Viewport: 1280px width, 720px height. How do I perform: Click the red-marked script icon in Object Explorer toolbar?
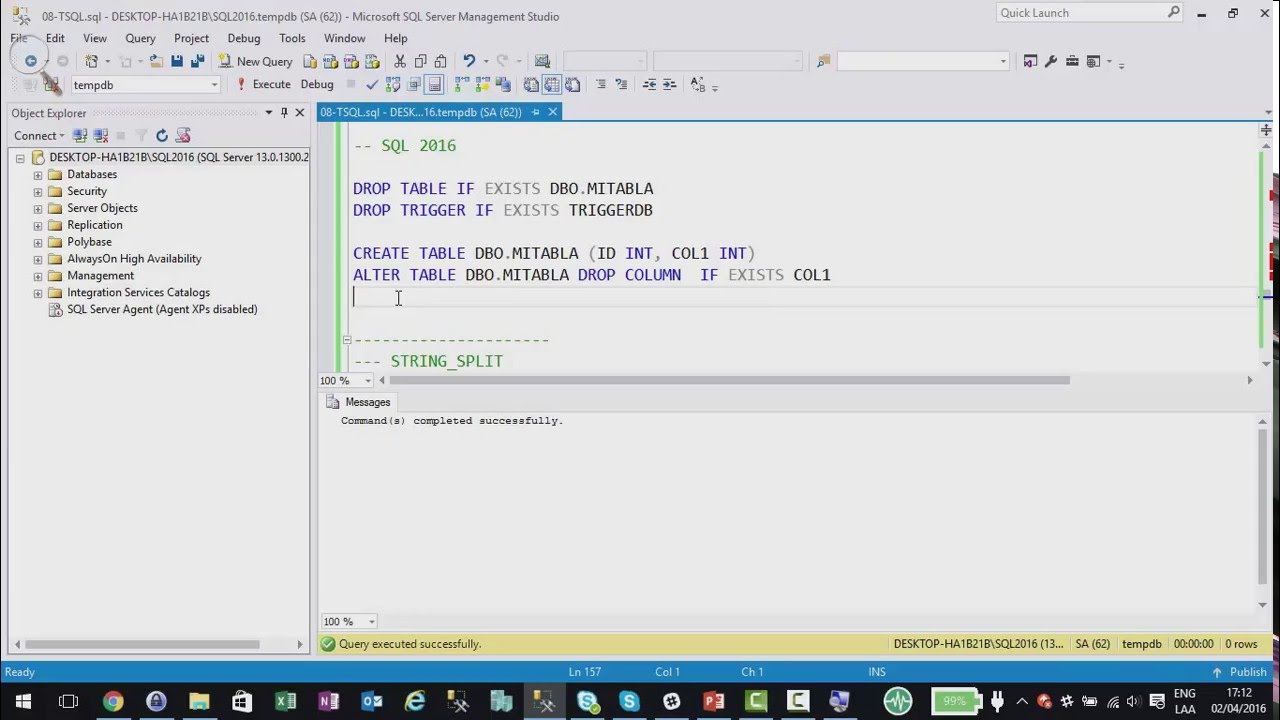tap(183, 135)
